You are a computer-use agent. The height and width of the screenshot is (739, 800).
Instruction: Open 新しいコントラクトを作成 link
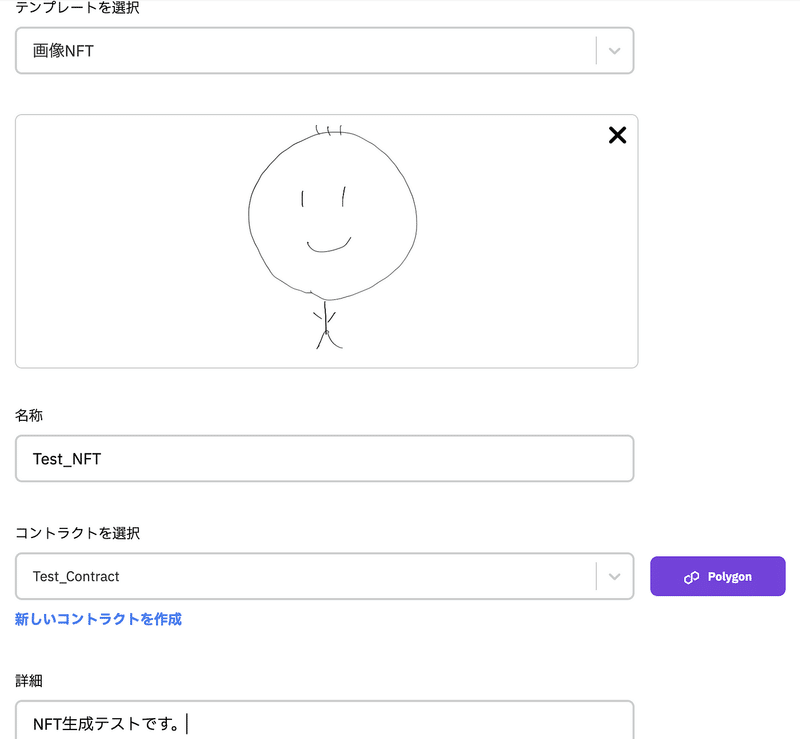pos(98,619)
